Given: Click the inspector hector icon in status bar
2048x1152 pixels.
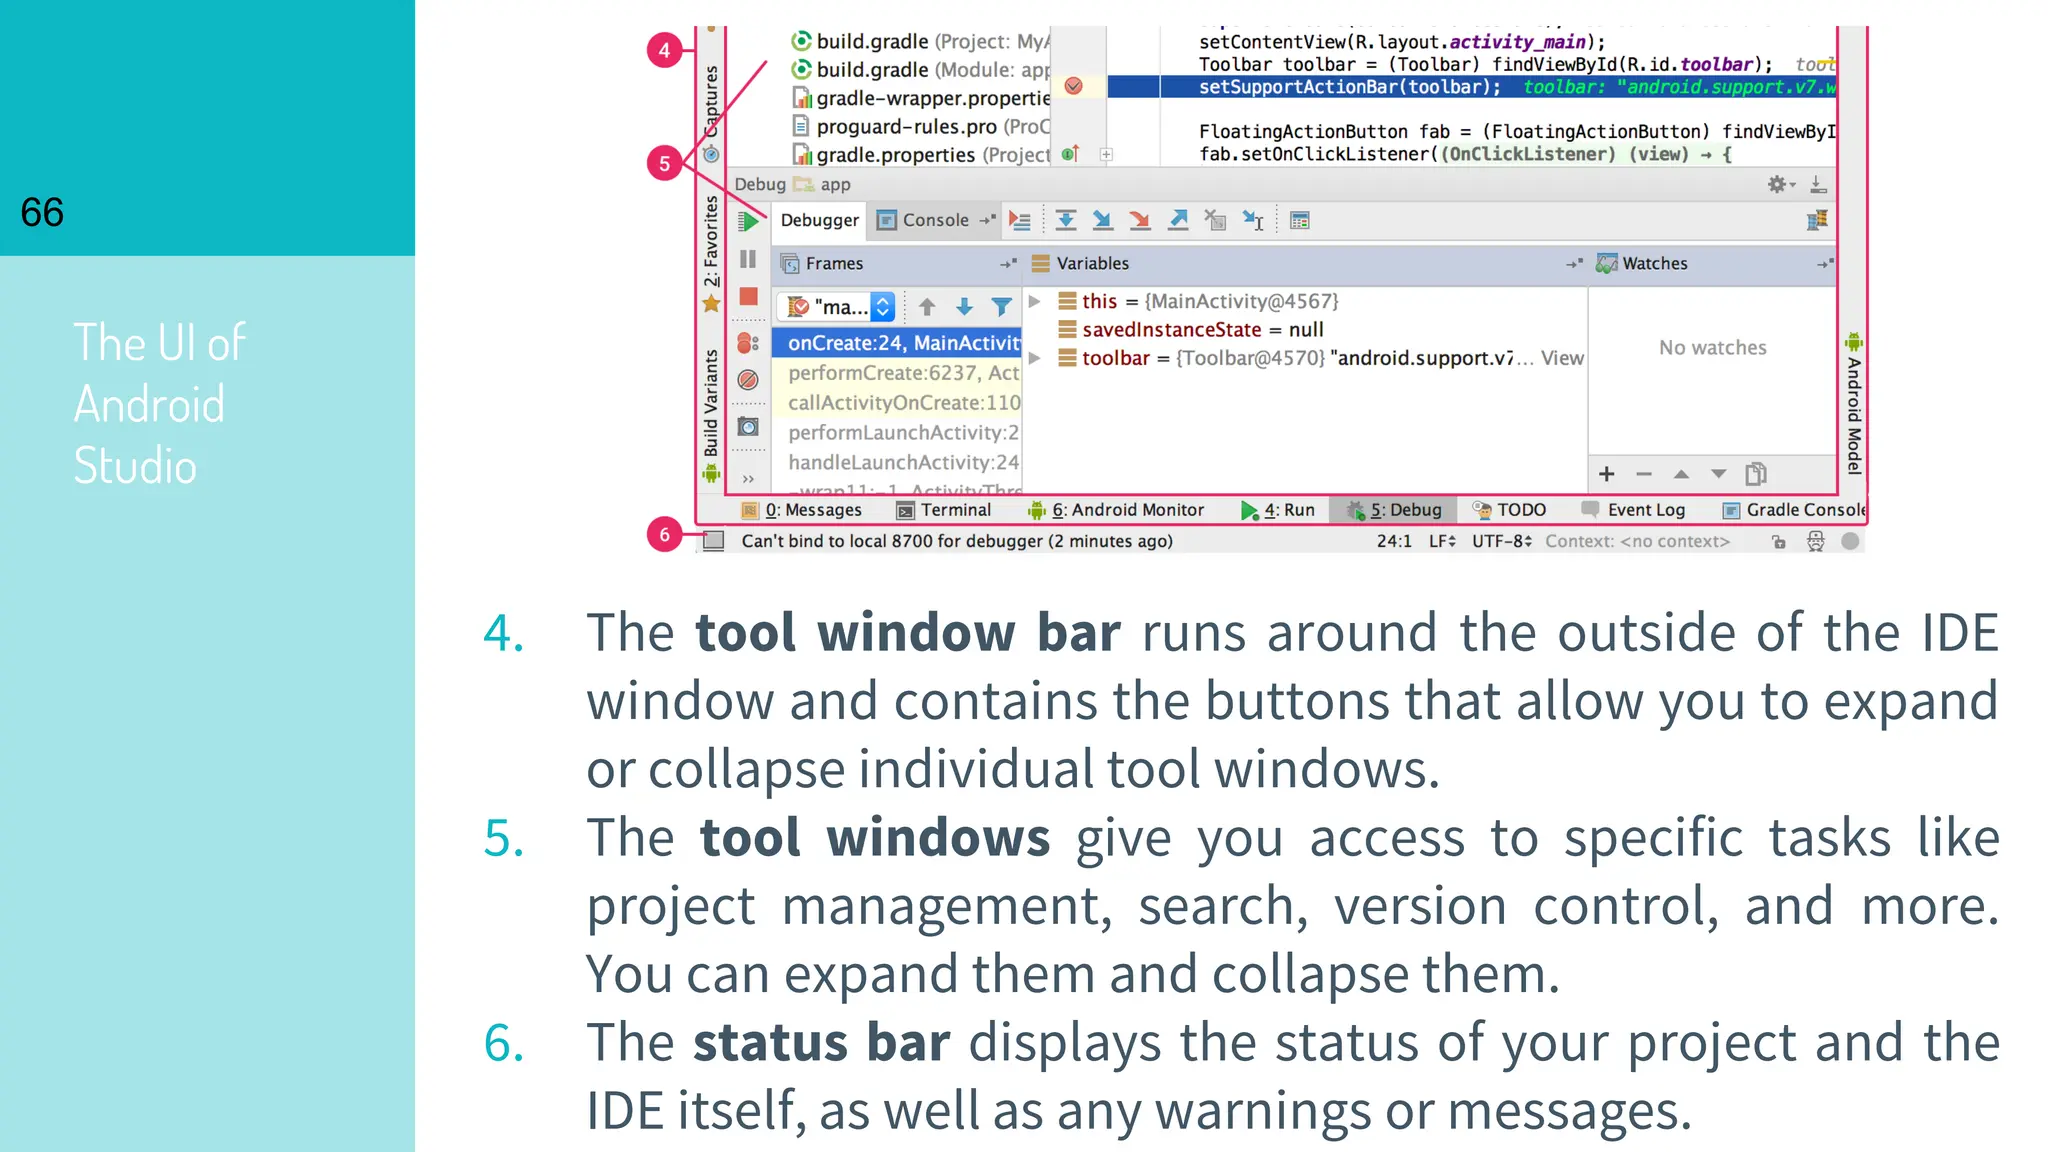Looking at the screenshot, I should 1816,542.
